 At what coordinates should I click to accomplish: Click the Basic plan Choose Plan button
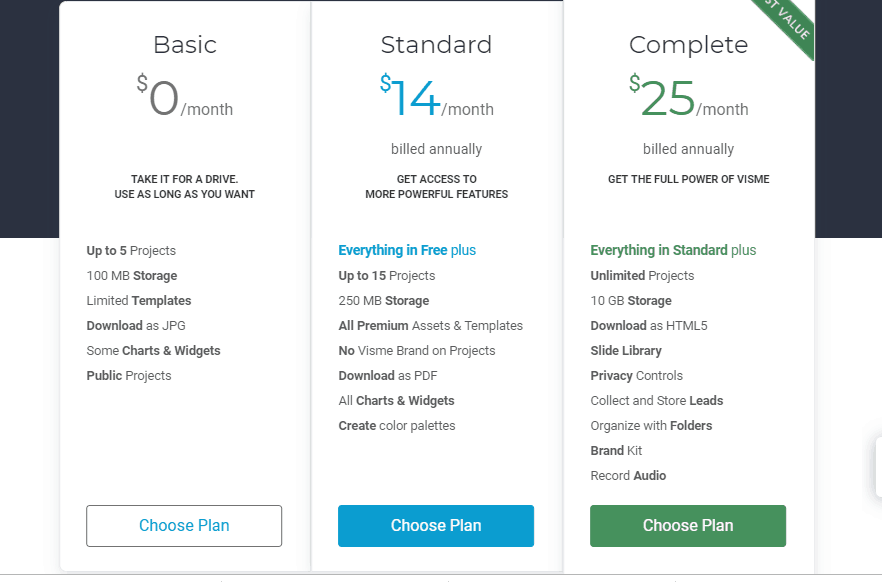184,526
